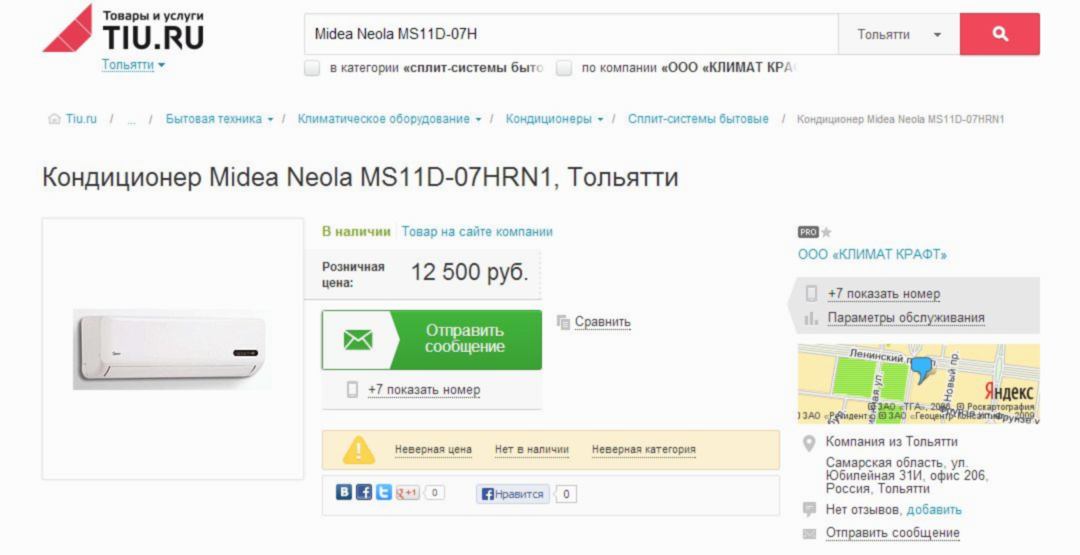Screen dimensions: 1080x555
Task: Expand the Тольятти region selector under logo
Action: click(x=134, y=65)
